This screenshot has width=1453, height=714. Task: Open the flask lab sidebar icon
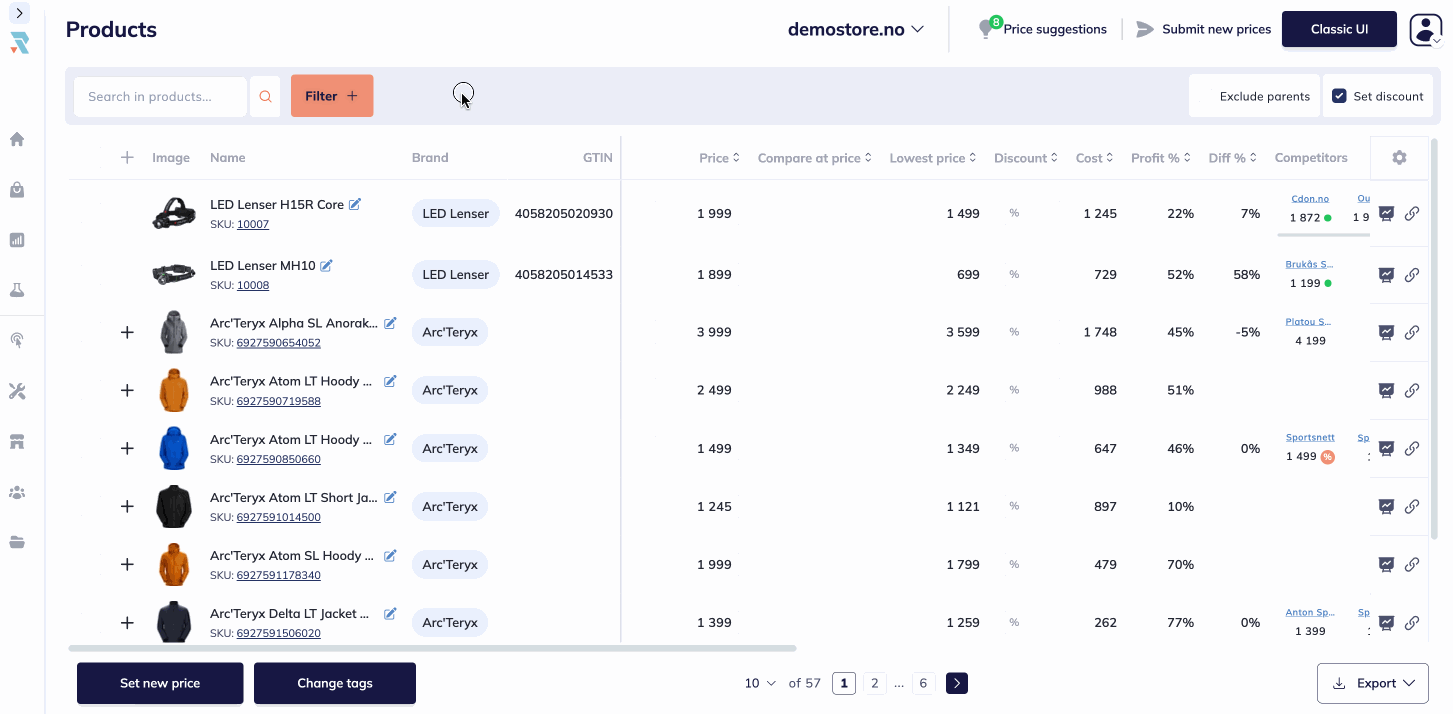pos(17,290)
